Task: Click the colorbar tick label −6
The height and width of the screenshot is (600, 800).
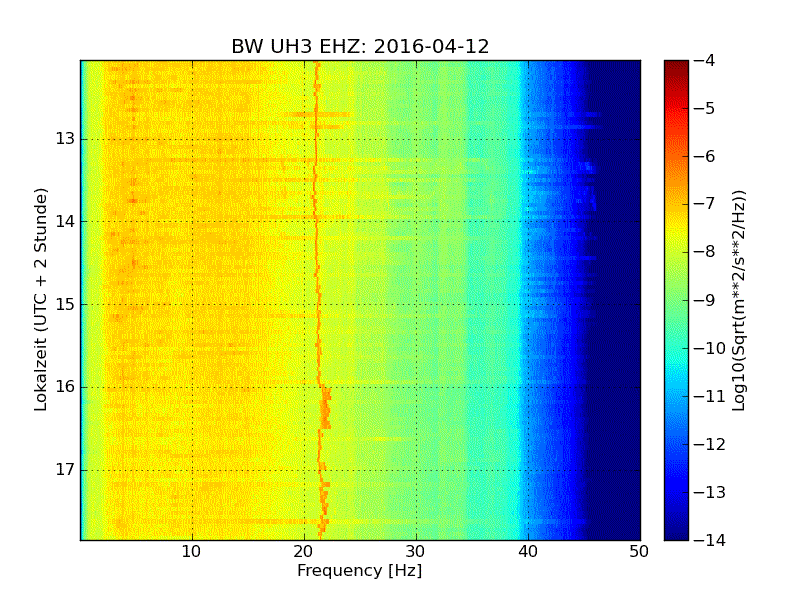Action: click(705, 156)
